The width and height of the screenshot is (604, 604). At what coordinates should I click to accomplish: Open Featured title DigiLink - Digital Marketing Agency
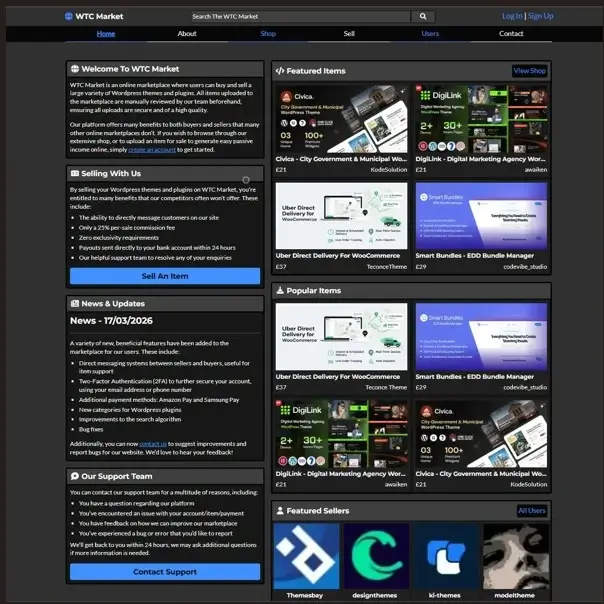(481, 159)
